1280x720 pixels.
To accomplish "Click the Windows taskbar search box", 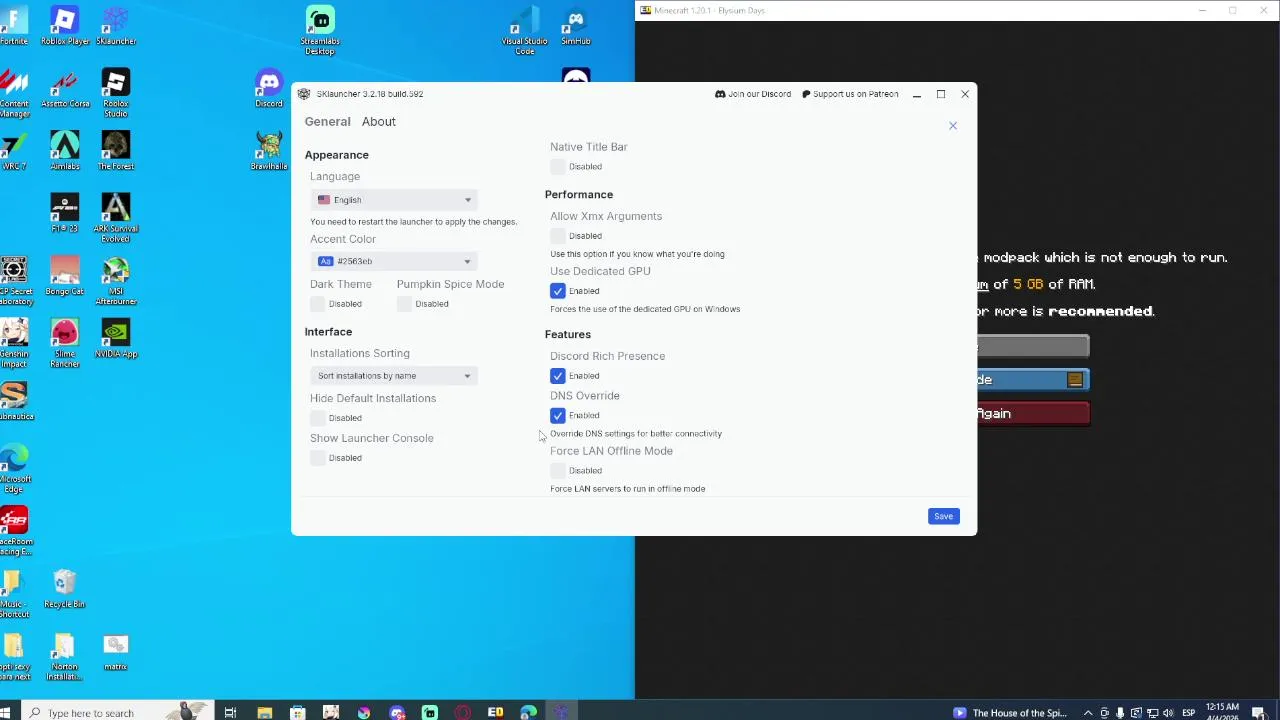I will [x=117, y=712].
